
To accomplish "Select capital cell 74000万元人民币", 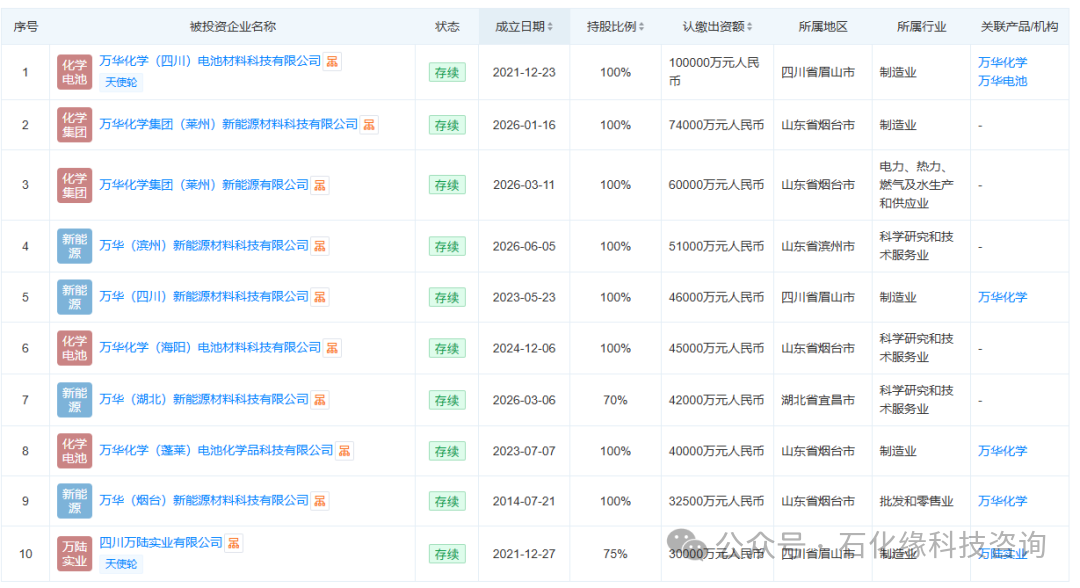I will click(716, 125).
